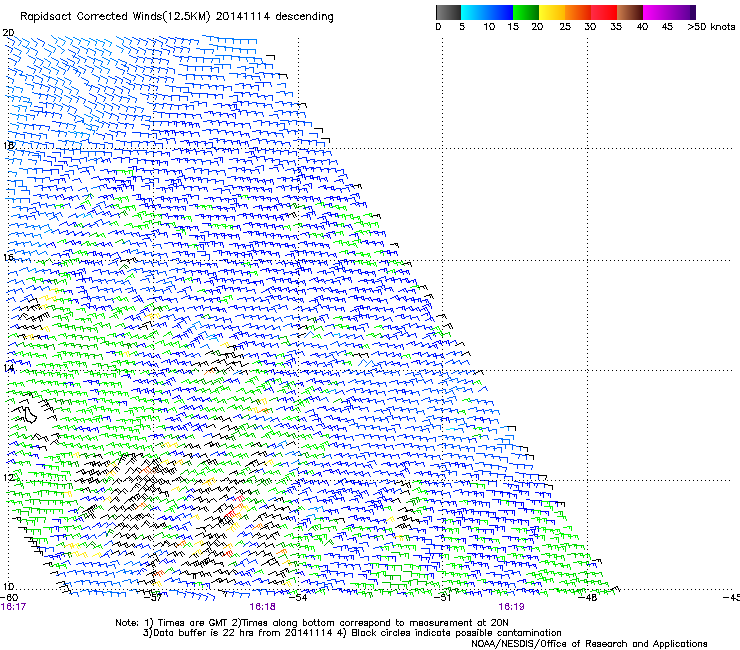Click the legend '5' knots label

(x=462, y=27)
